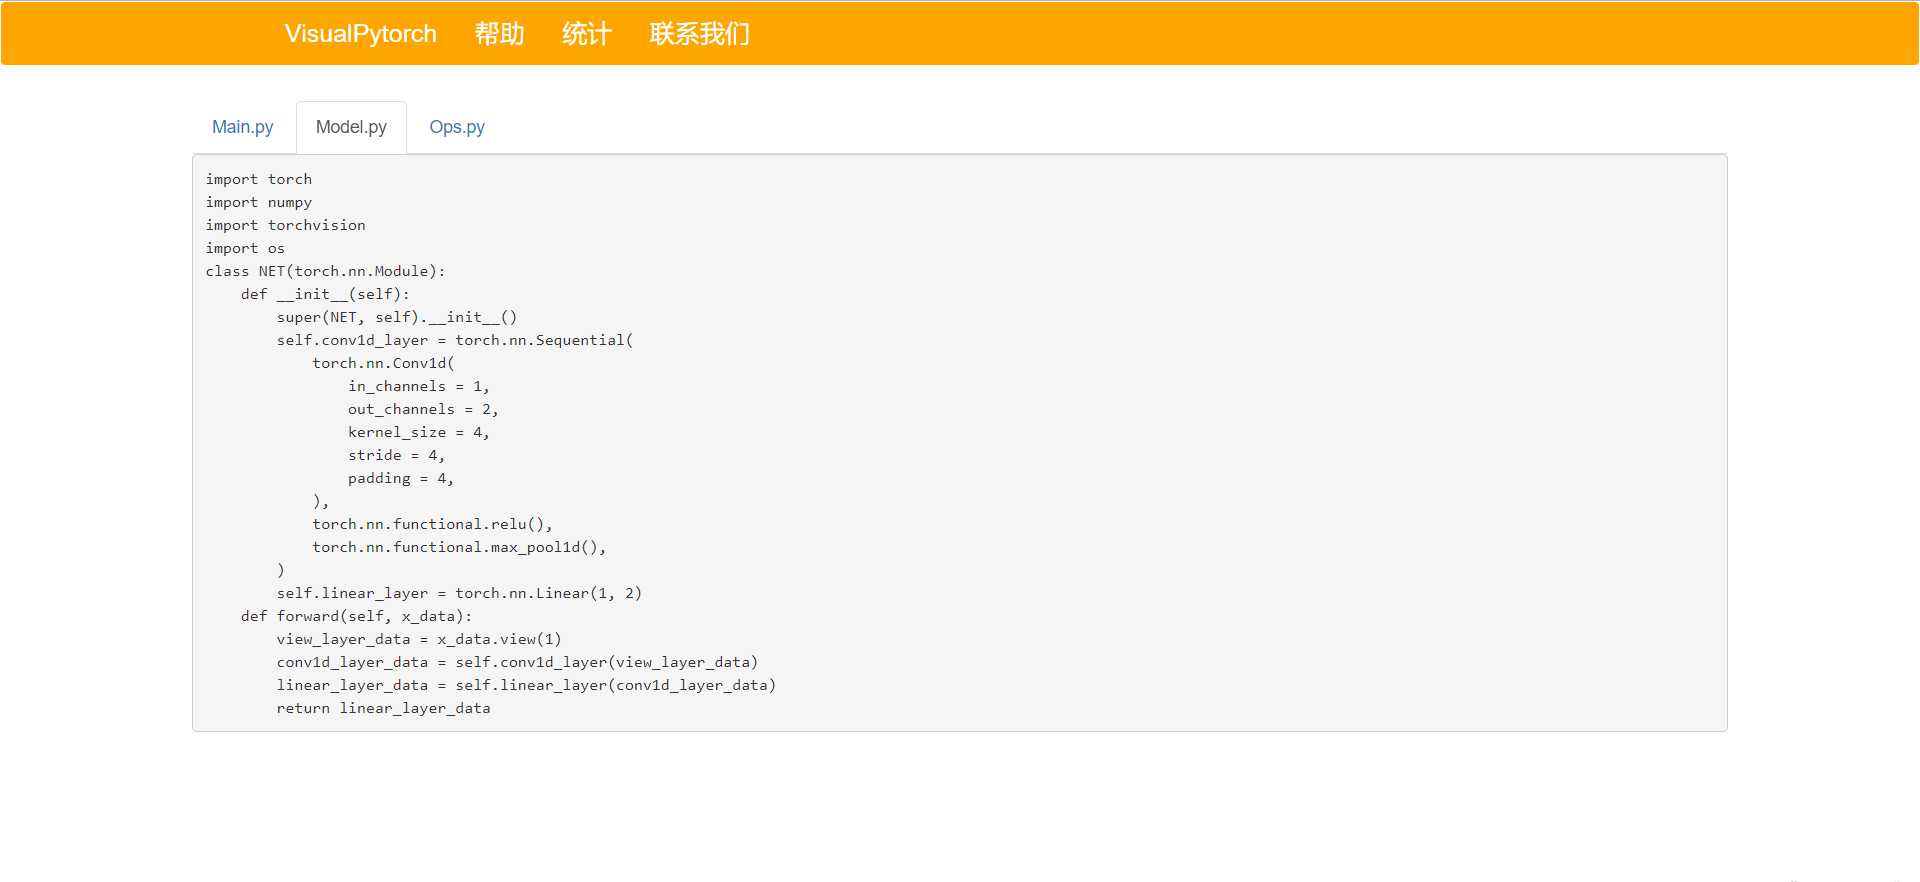Click the 'conv1d_layer_data = self.conv1d_layer(view_layer_data)' line
This screenshot has height=882, width=1920.
click(517, 662)
